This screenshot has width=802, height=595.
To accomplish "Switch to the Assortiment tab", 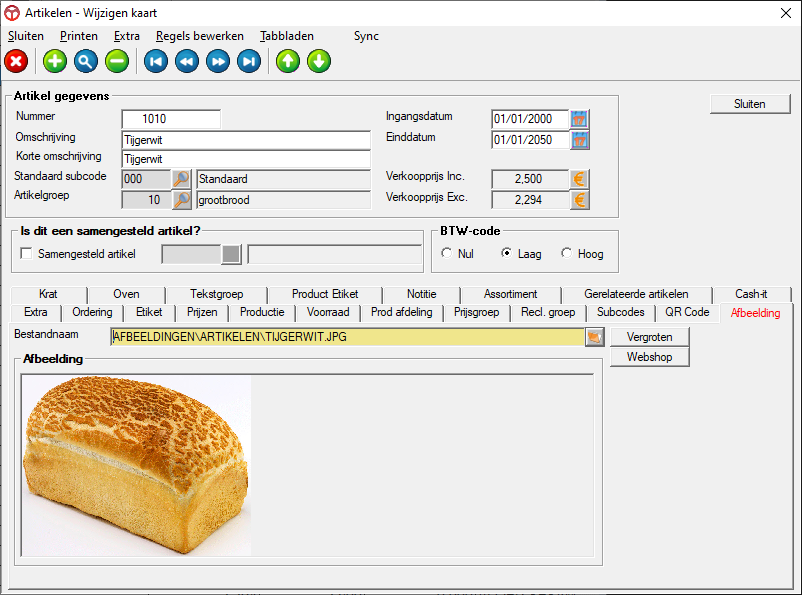I will (x=510, y=294).
